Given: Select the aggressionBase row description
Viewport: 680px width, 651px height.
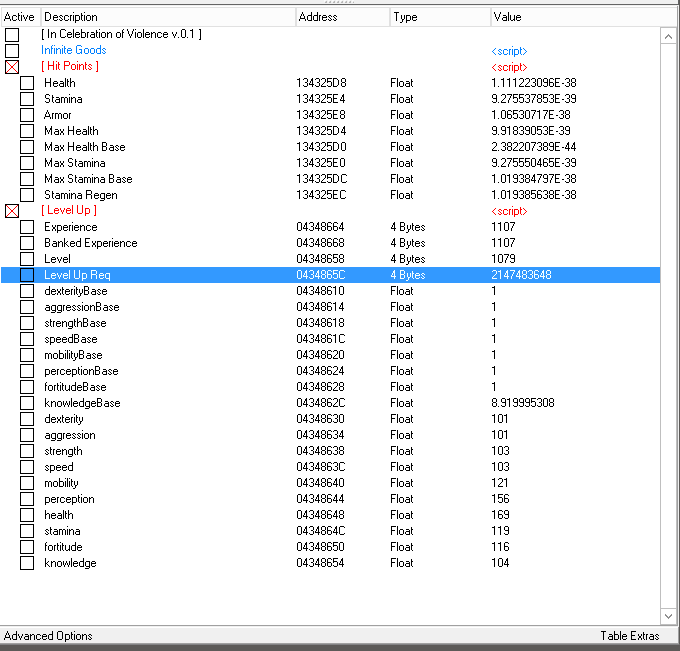Looking at the screenshot, I should 82,307.
